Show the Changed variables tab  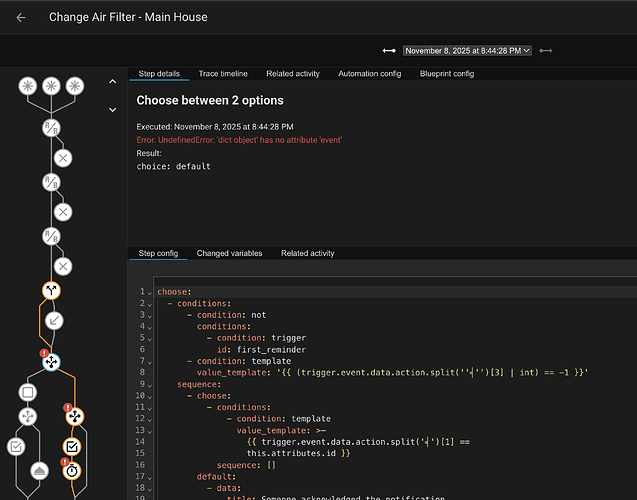(x=229, y=254)
